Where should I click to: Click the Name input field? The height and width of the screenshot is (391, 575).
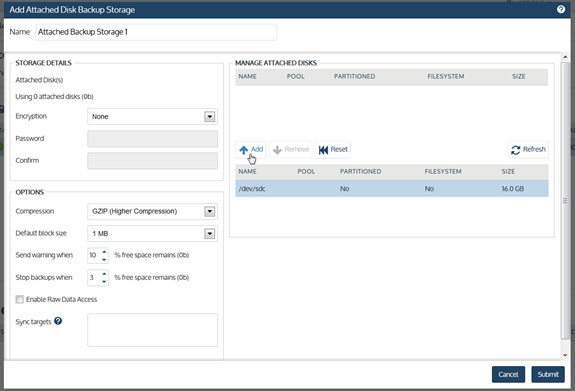click(156, 32)
